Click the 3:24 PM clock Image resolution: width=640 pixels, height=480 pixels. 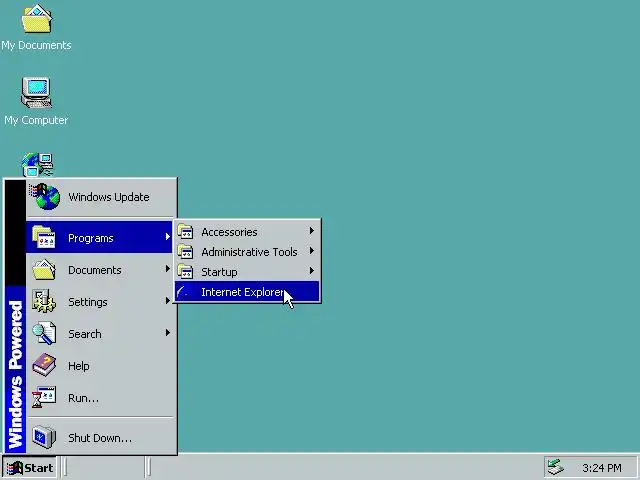[x=602, y=468]
